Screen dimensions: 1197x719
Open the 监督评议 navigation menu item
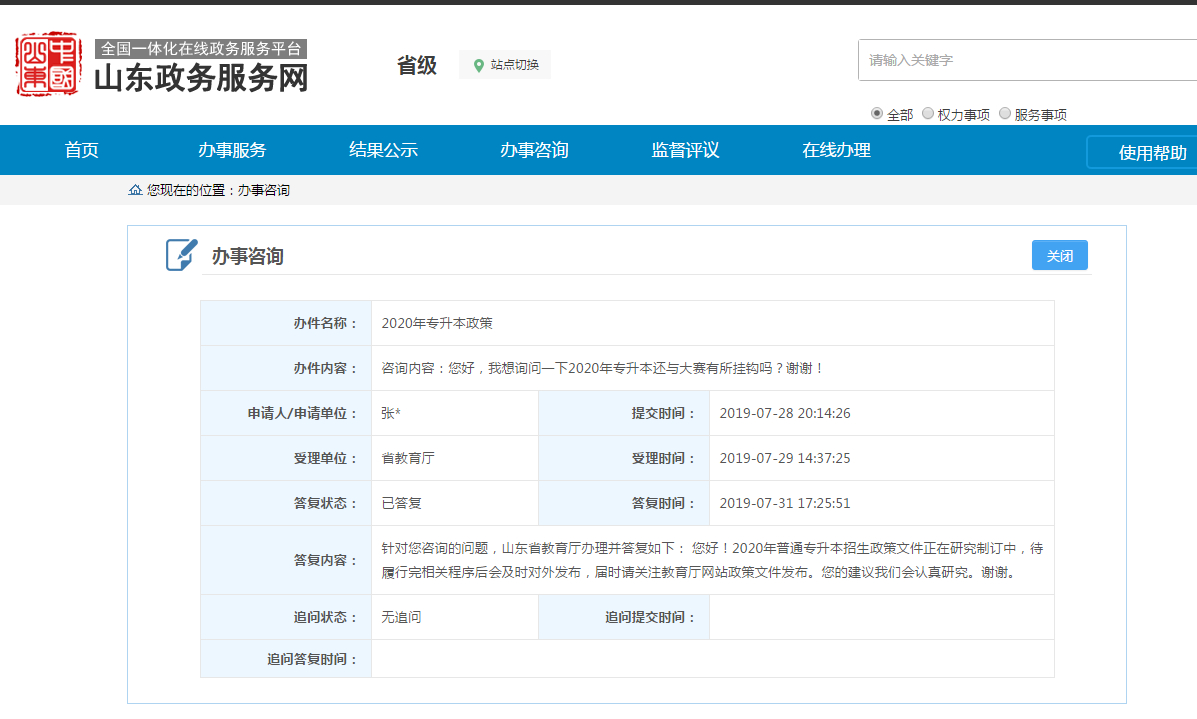[685, 150]
